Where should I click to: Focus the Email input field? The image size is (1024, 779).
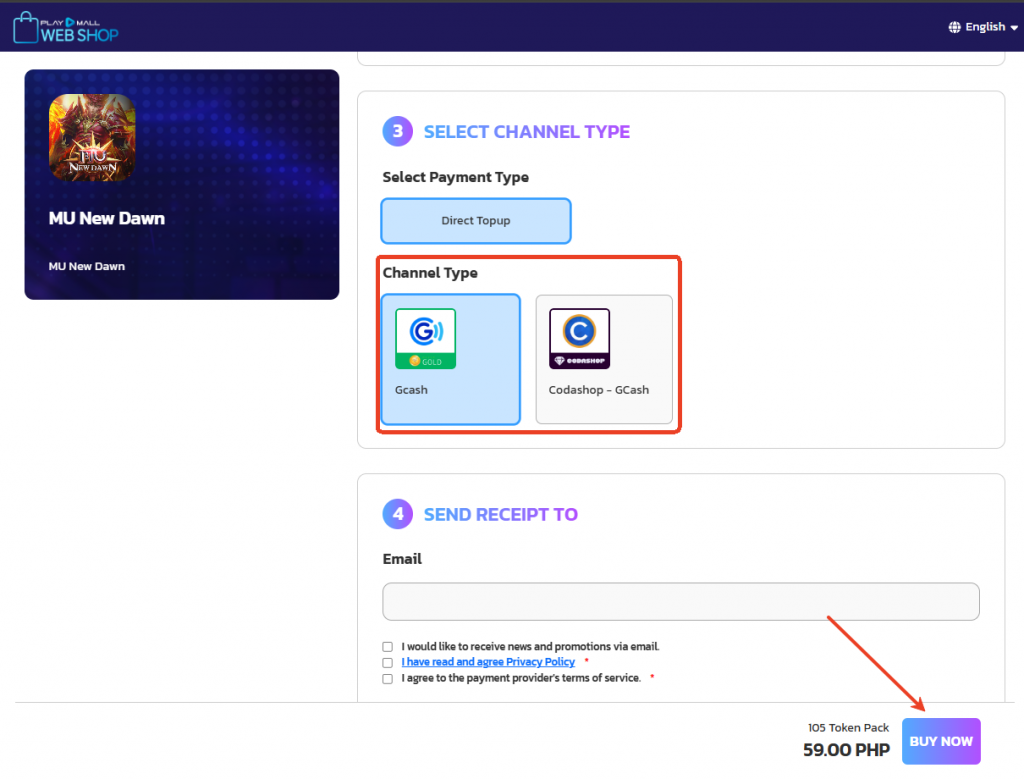point(680,601)
